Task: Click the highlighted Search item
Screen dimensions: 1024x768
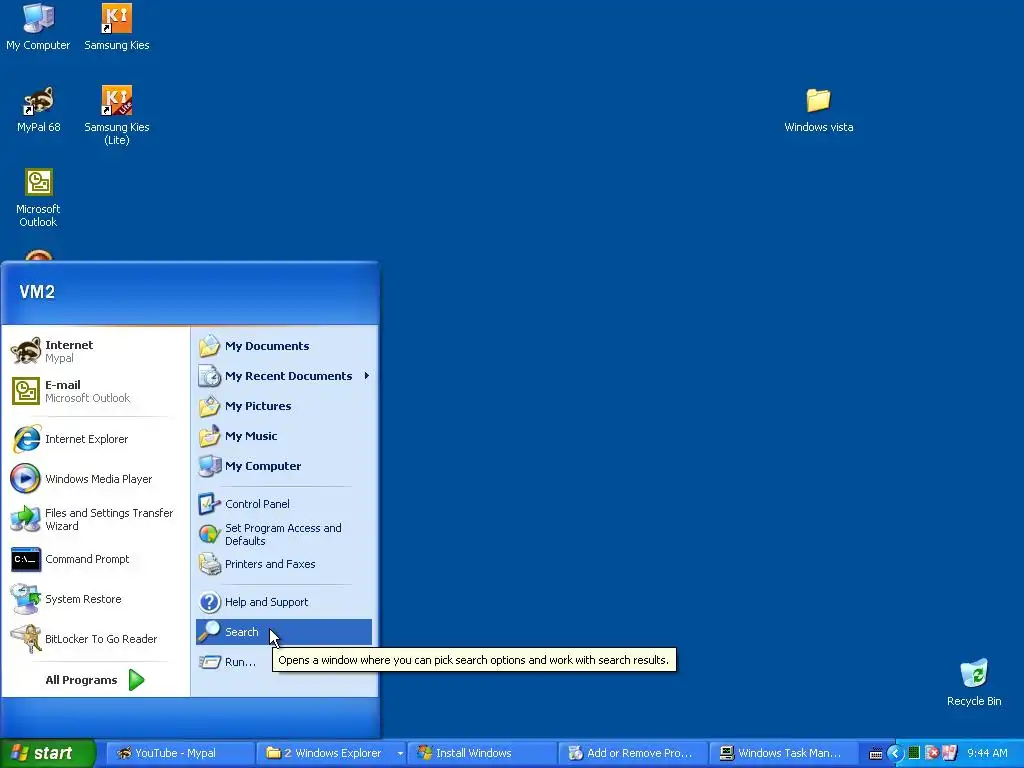Action: 284,632
